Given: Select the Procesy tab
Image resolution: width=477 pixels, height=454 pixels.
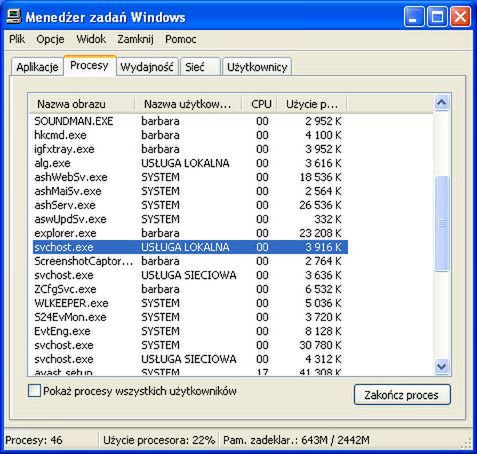Looking at the screenshot, I should pos(89,66).
